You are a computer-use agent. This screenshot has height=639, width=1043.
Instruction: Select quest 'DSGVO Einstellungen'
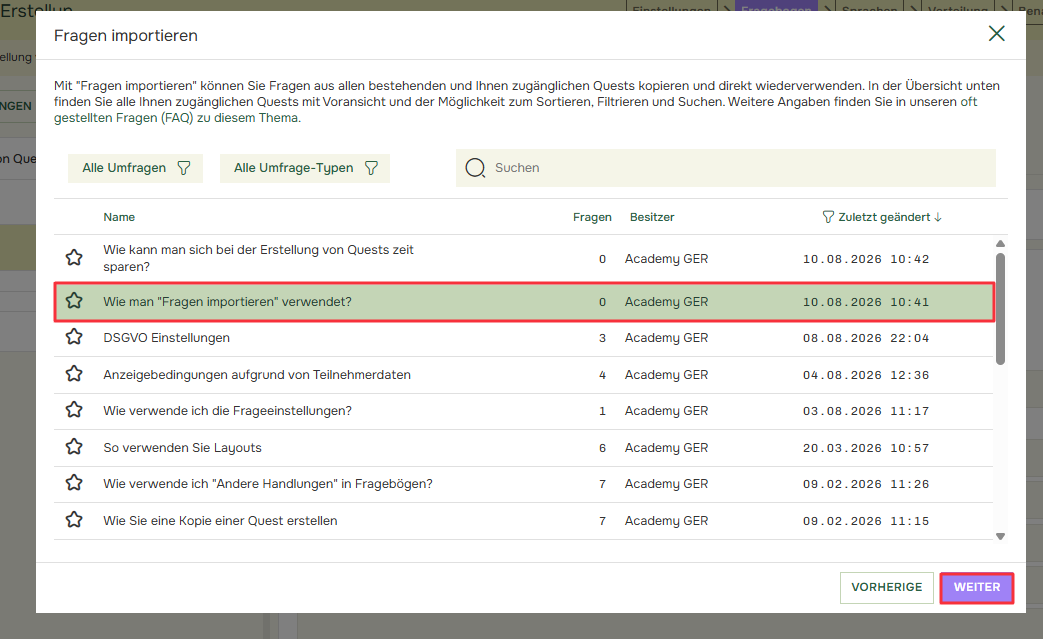coord(523,338)
